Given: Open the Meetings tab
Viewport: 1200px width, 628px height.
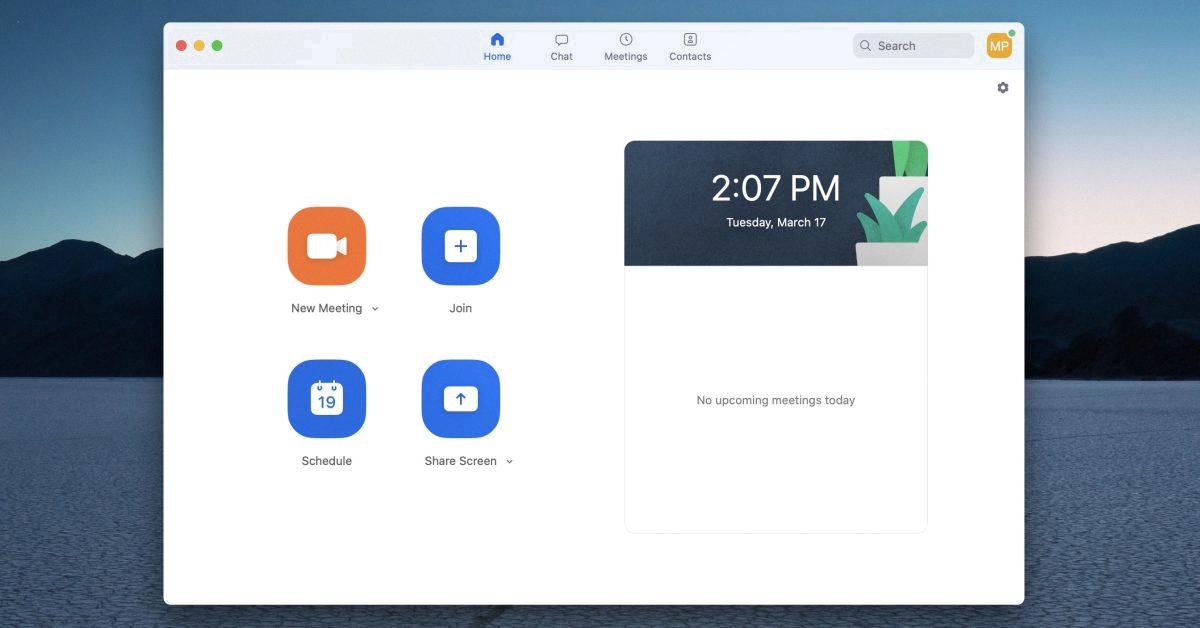Looking at the screenshot, I should point(626,47).
